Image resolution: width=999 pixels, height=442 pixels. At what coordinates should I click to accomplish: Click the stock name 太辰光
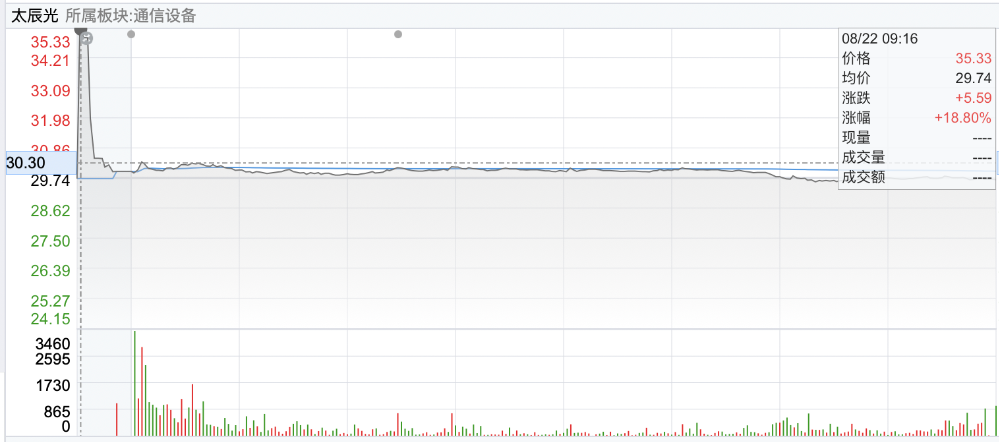tap(34, 17)
